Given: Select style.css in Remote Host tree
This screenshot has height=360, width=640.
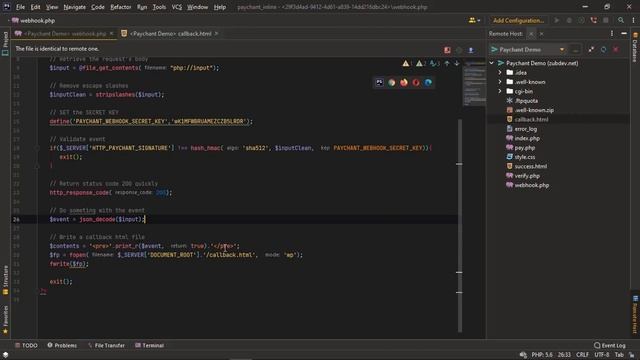Looking at the screenshot, I should coord(524,157).
